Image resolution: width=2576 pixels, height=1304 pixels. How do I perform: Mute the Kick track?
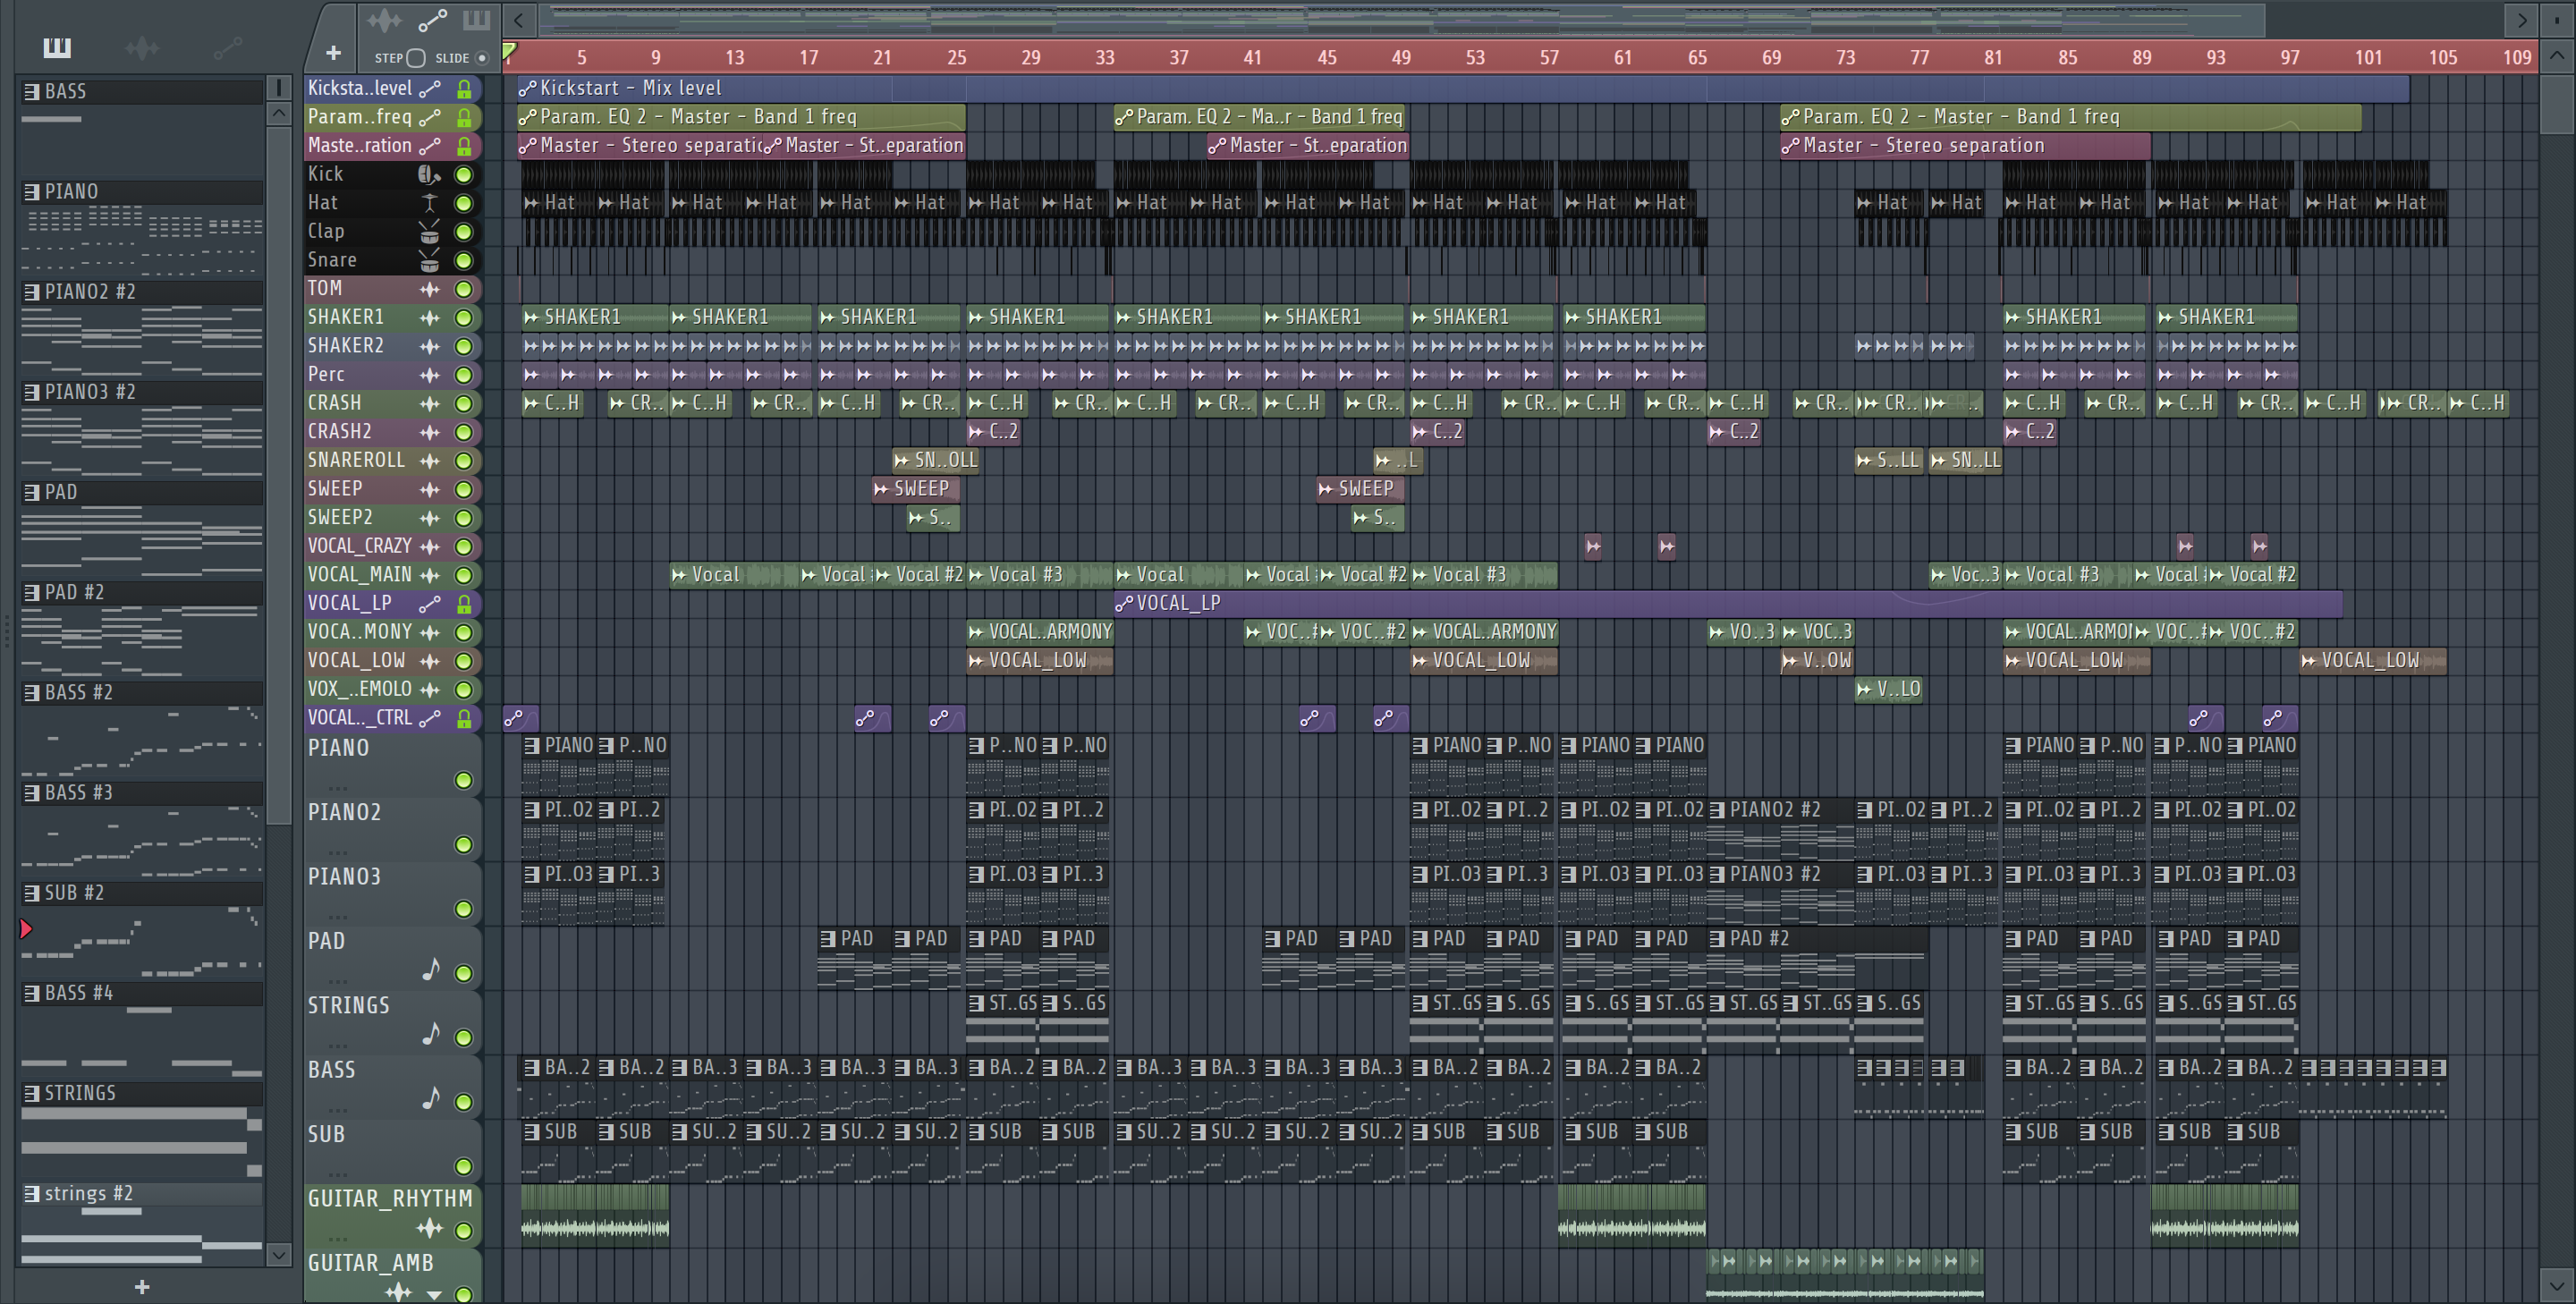tap(463, 174)
